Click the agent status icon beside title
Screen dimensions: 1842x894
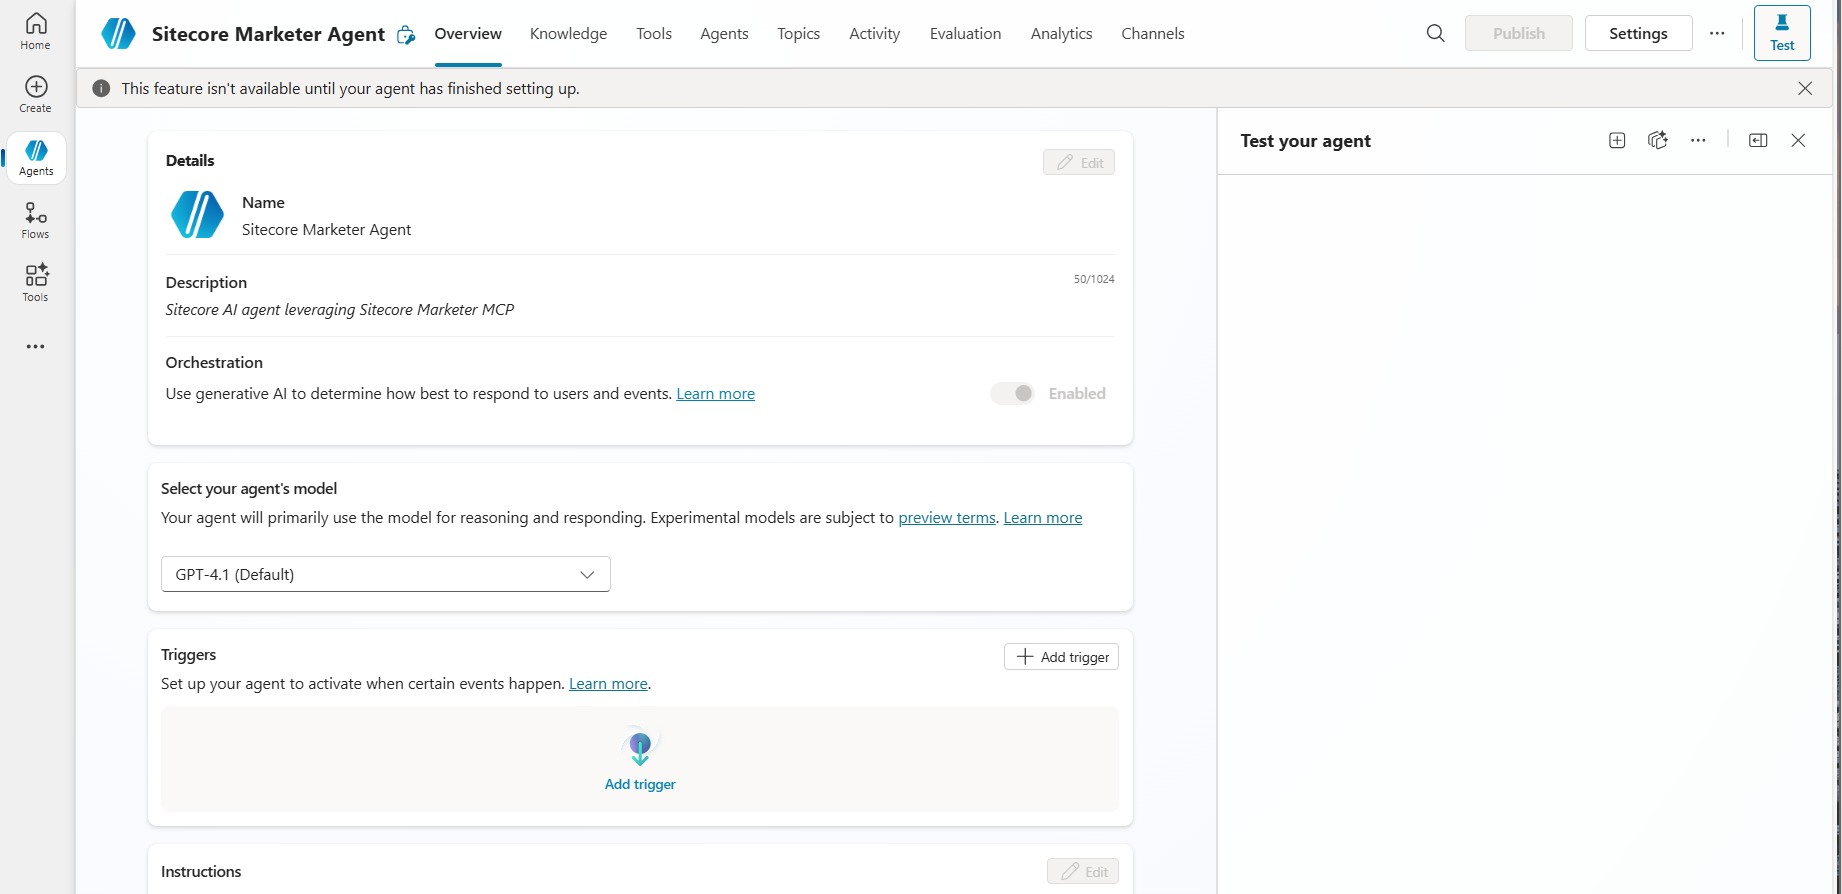pyautogui.click(x=406, y=35)
